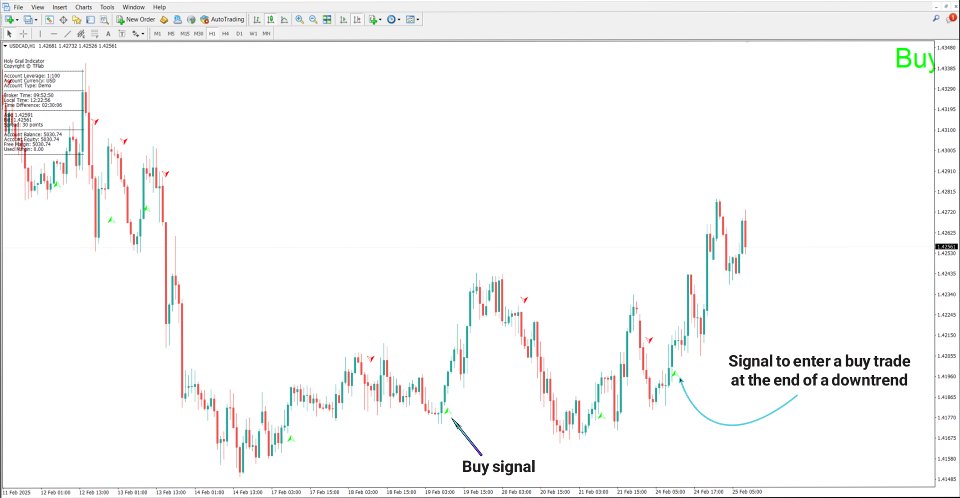Switch chart to Candlesticks mode
Viewport: 960px width, 498px height.
(x=271, y=20)
